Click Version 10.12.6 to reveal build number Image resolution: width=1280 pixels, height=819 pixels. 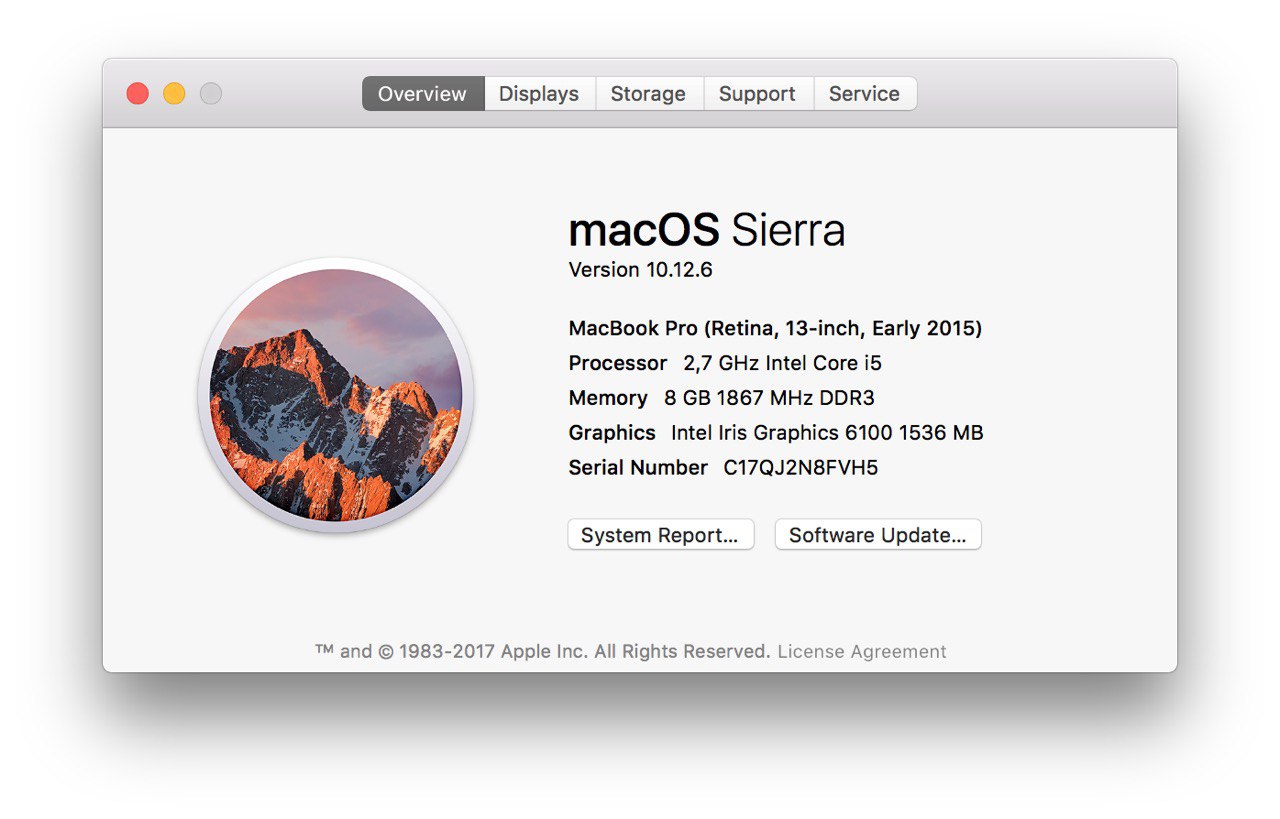tap(640, 270)
